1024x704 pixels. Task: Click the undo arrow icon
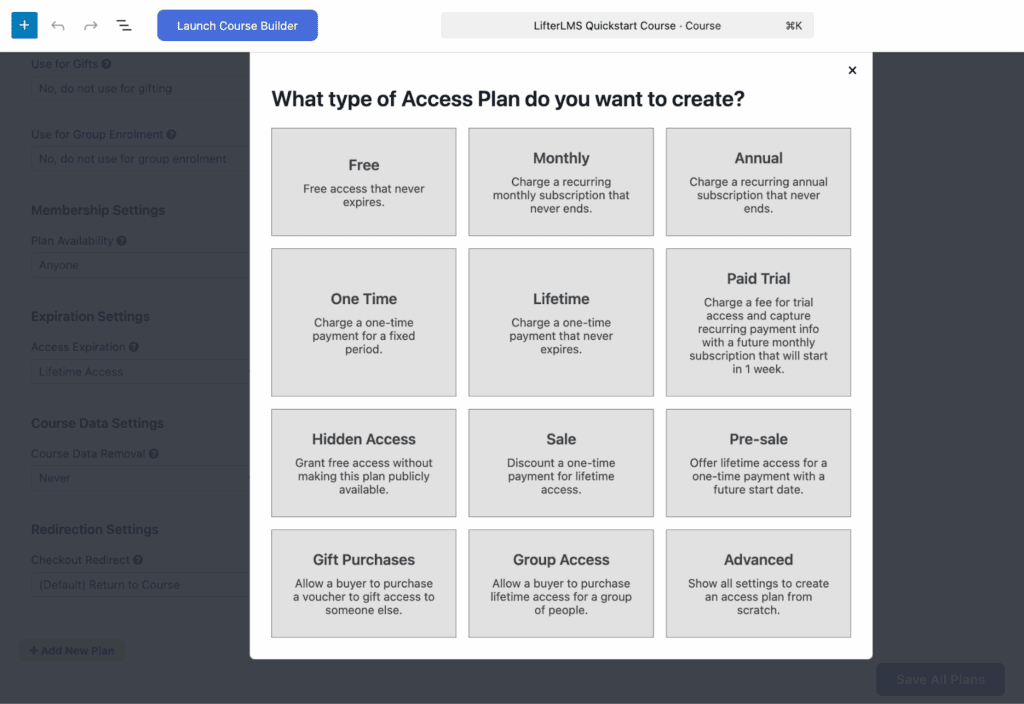(x=58, y=25)
